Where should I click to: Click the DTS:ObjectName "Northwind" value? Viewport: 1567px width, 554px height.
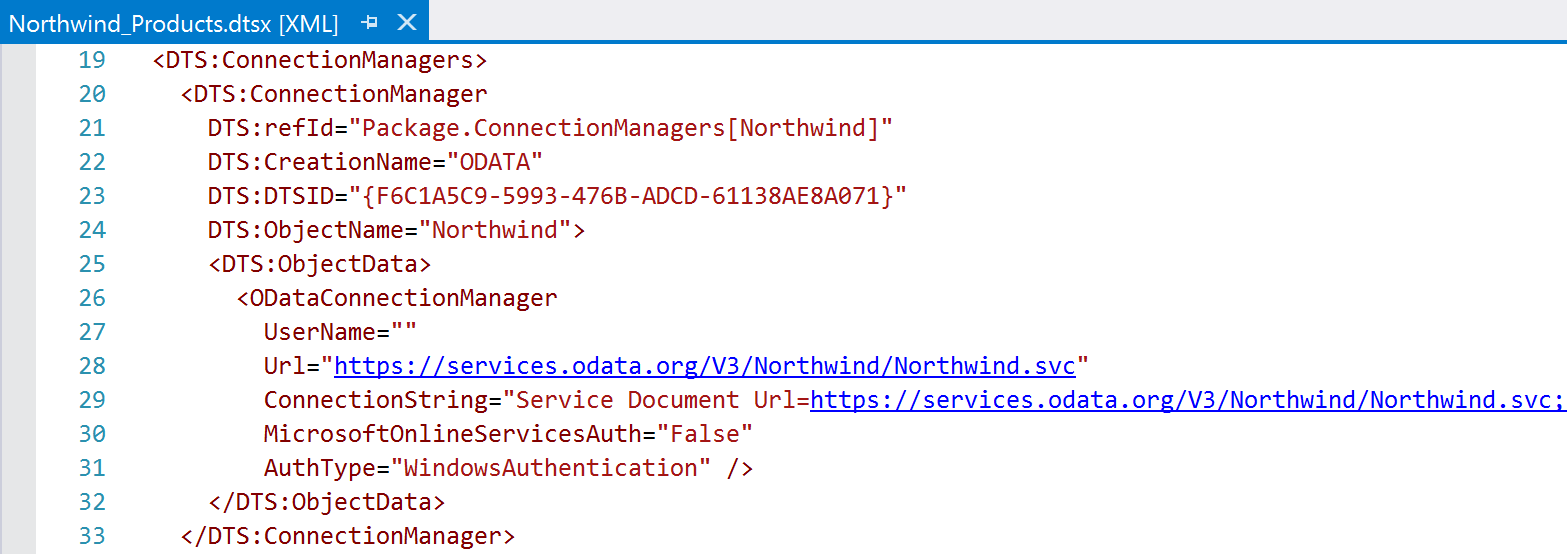pyautogui.click(x=494, y=230)
